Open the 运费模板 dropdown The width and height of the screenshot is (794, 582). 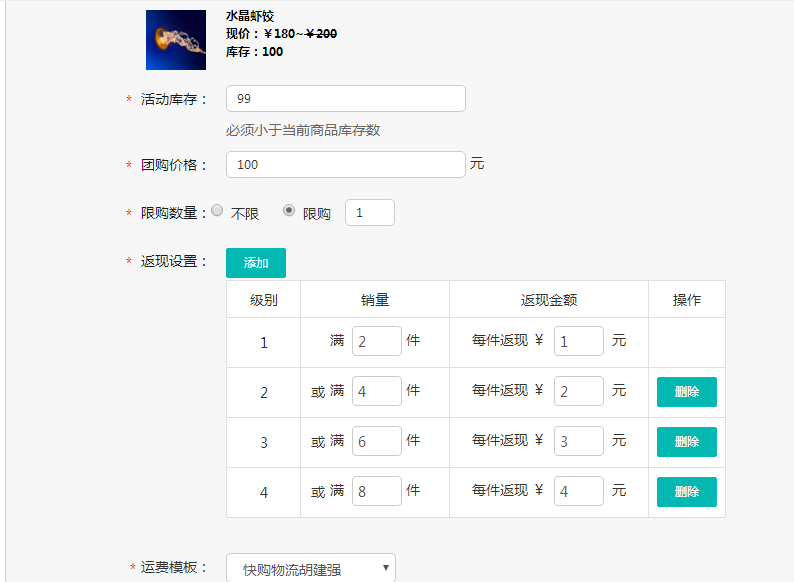(311, 568)
